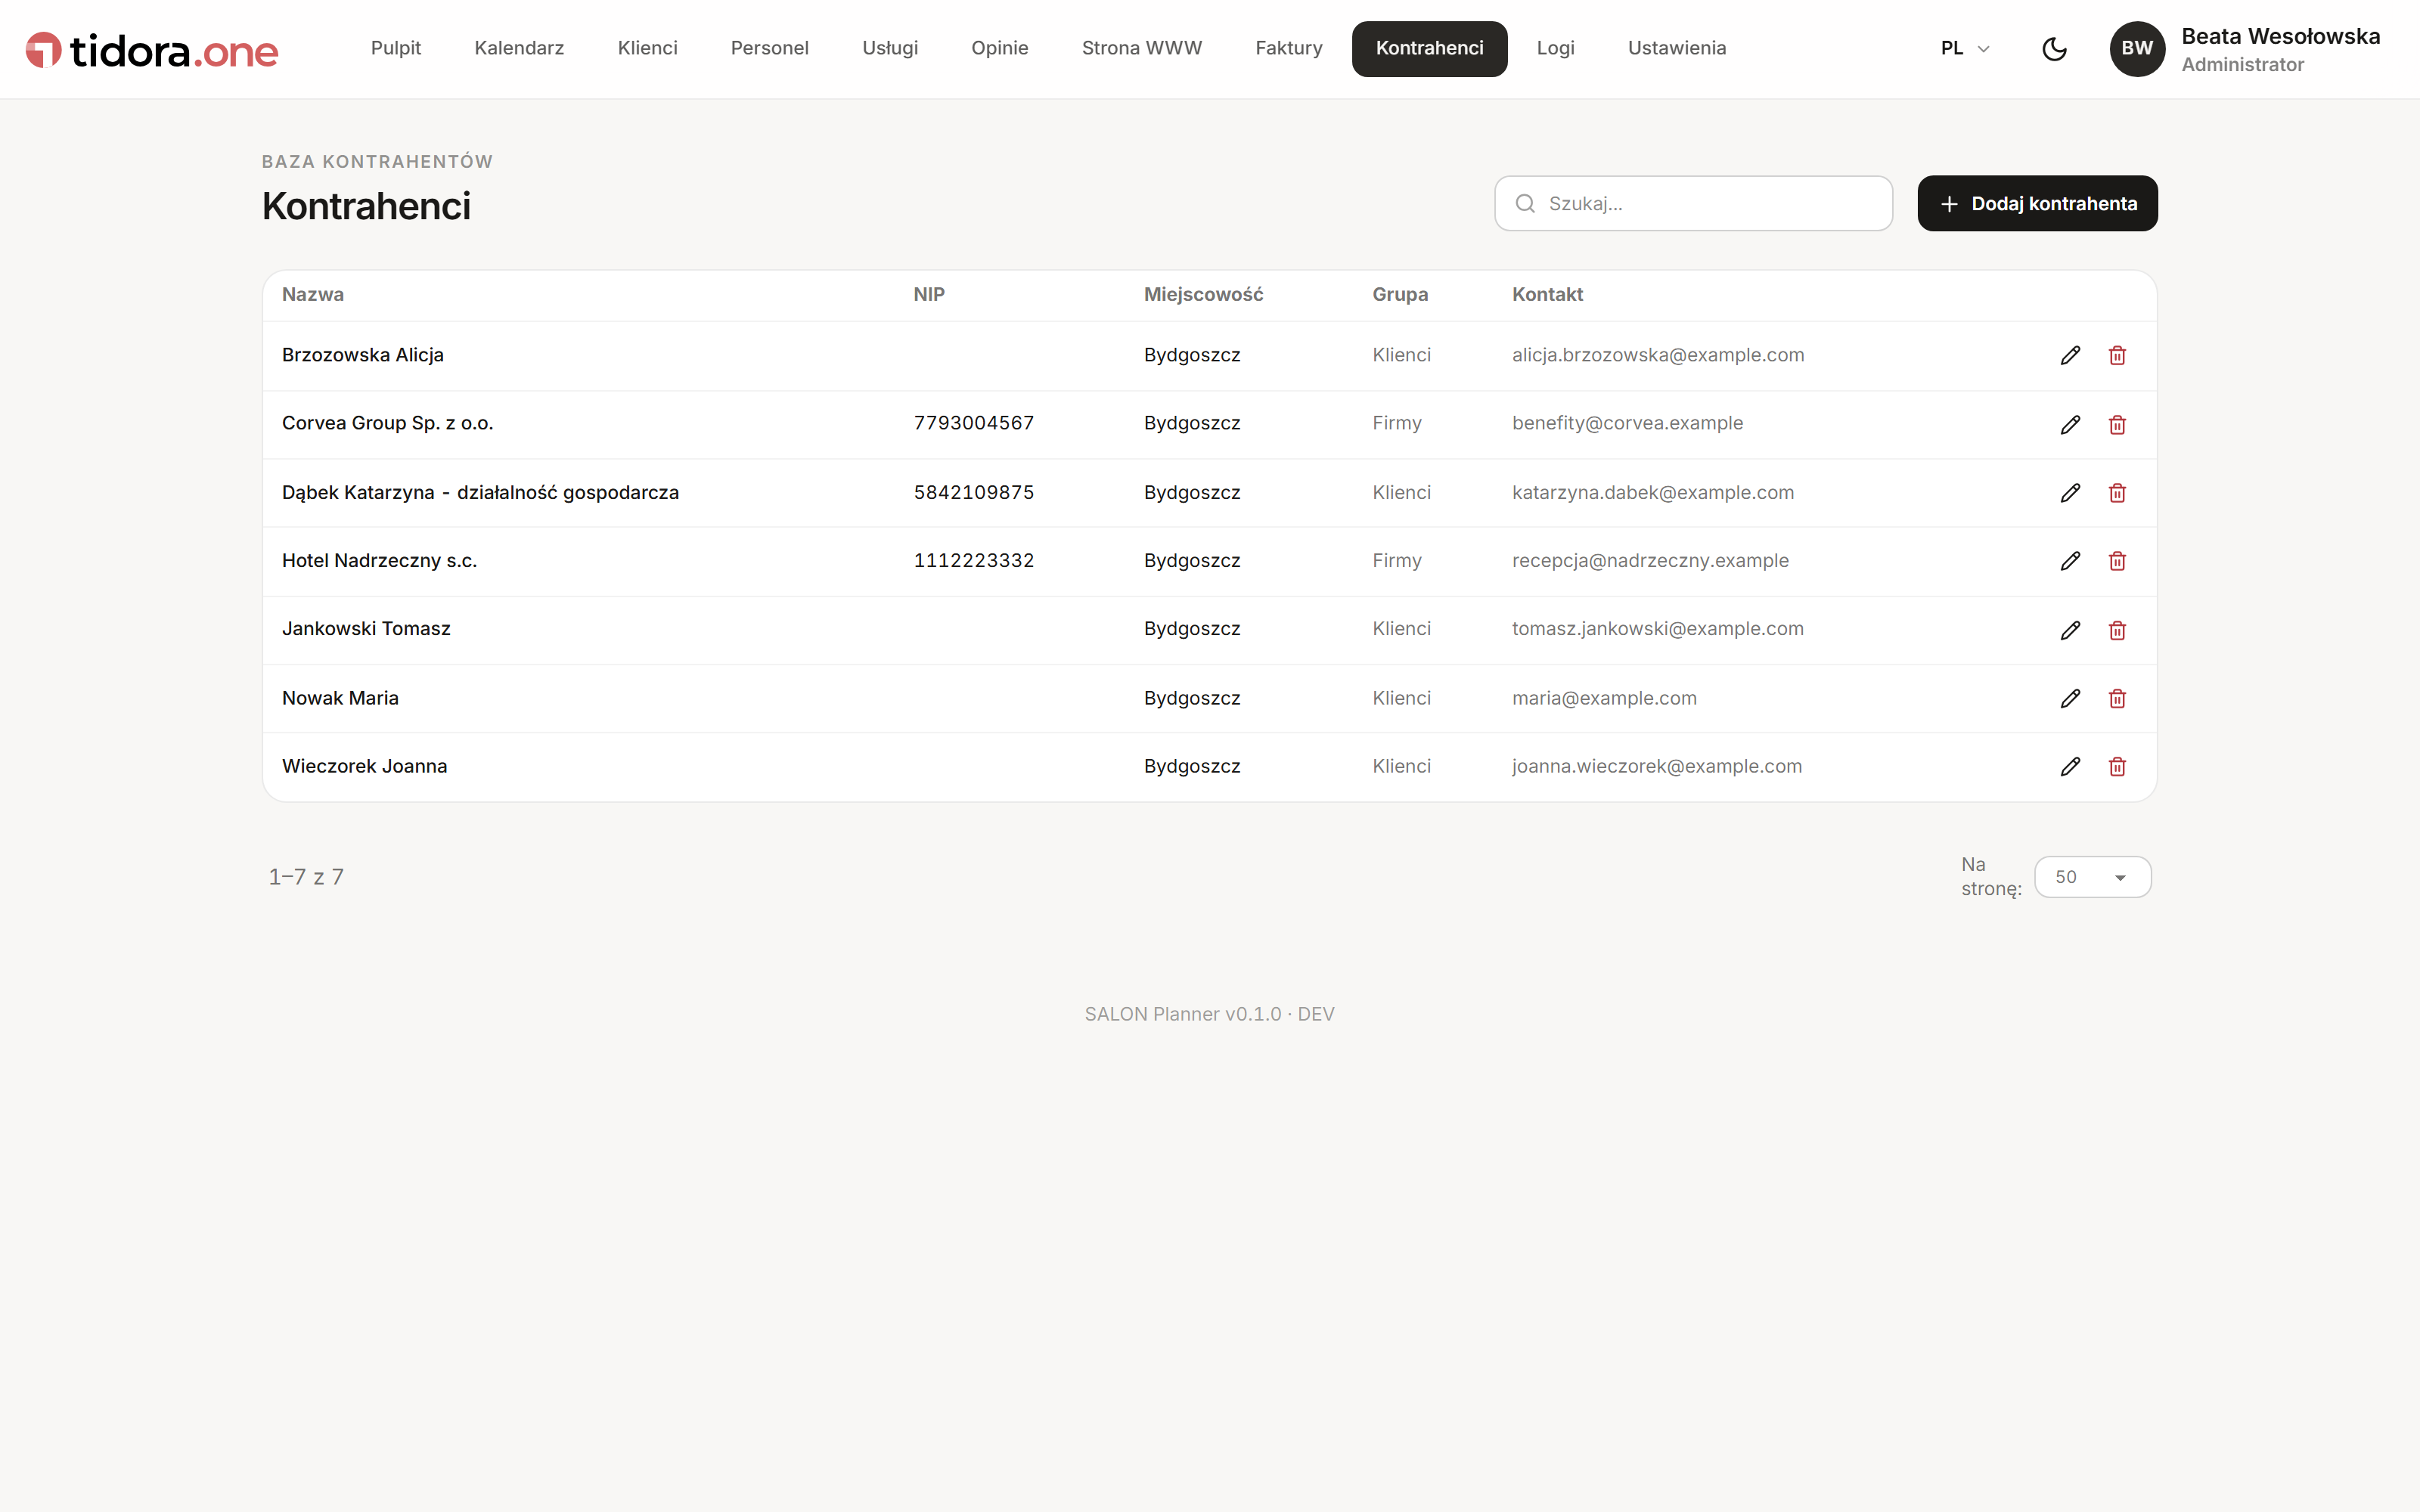Open the Faktury section
Screen dimensions: 2420x1512
[1288, 48]
